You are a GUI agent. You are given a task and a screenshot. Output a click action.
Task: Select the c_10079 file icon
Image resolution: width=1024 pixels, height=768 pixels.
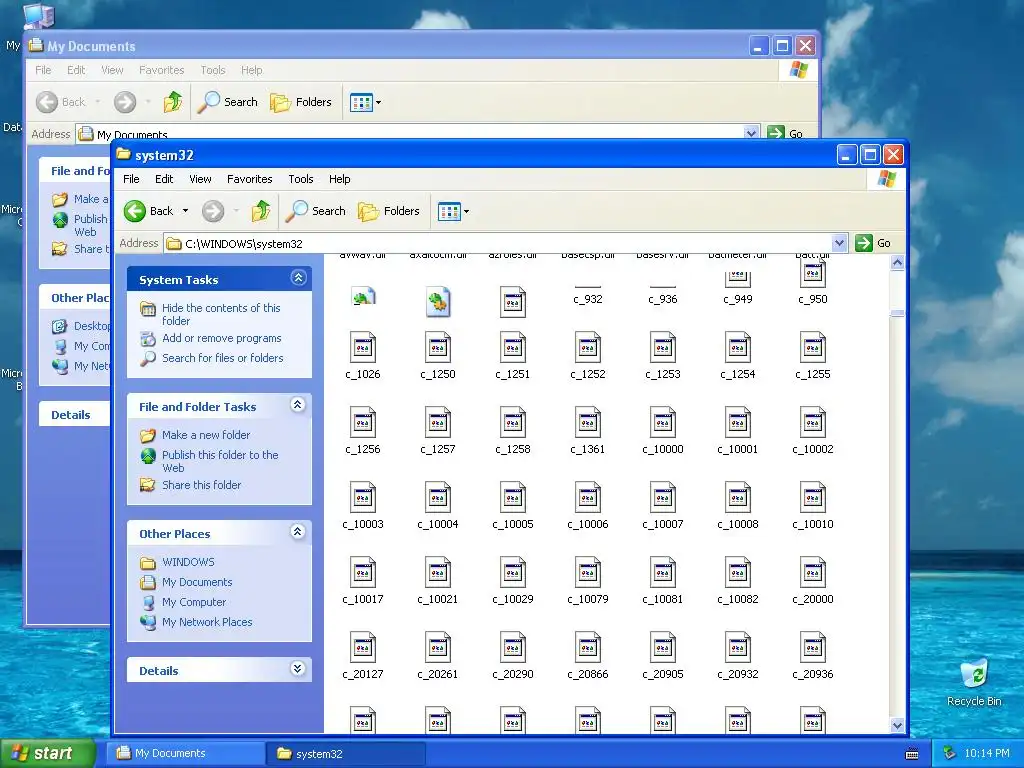[x=588, y=573]
